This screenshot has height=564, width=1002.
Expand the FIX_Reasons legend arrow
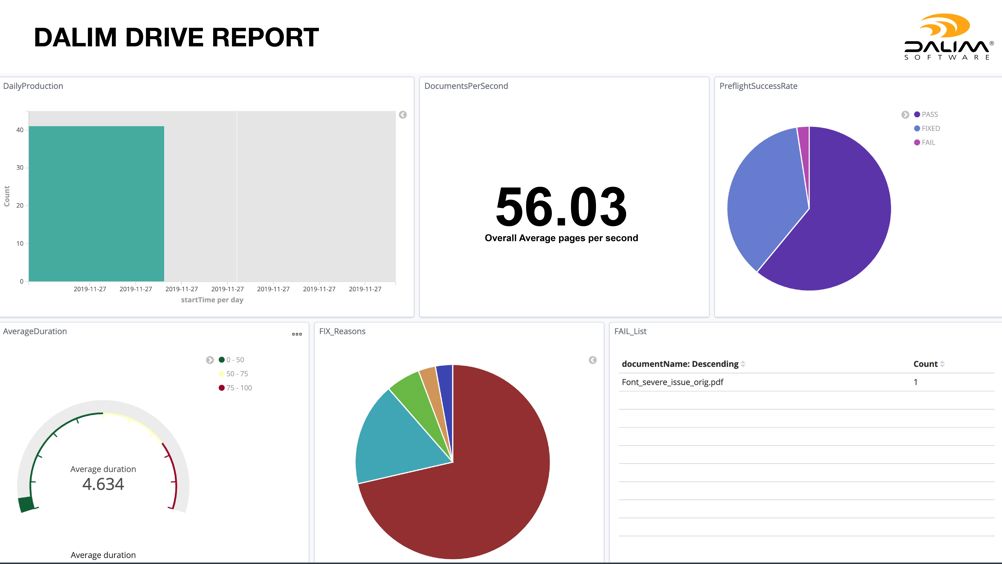592,360
